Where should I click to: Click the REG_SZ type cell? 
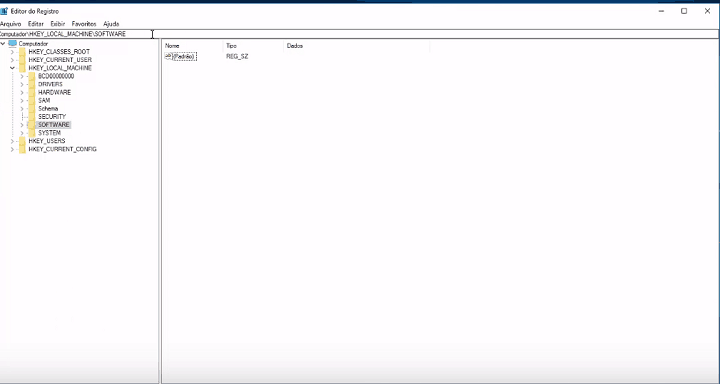pos(237,56)
